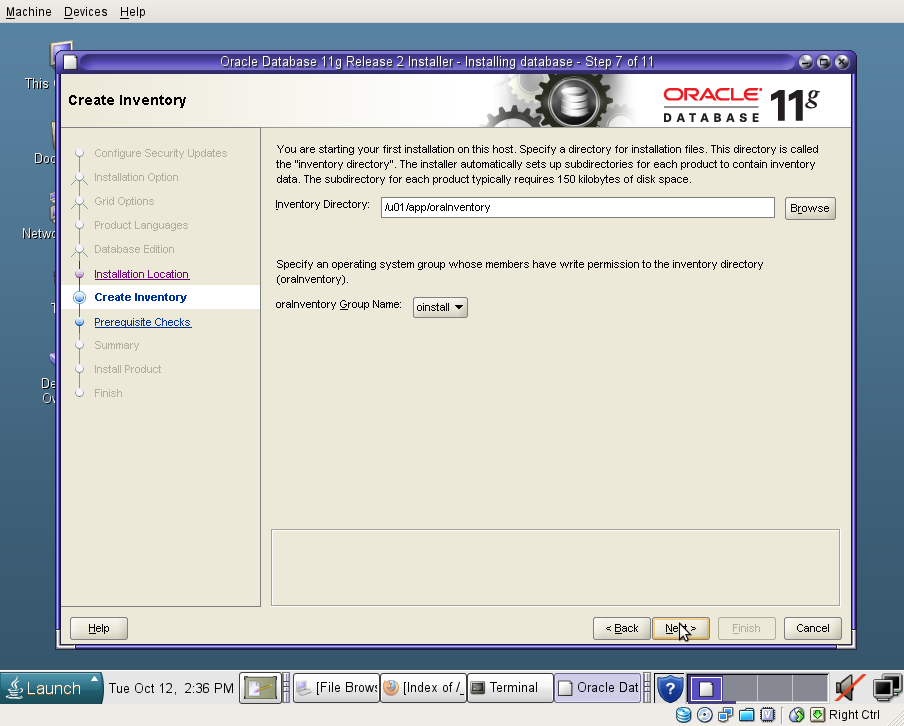Click the show desktop icon in taskbar
Image resolution: width=904 pixels, height=726 pixels.
pos(259,688)
